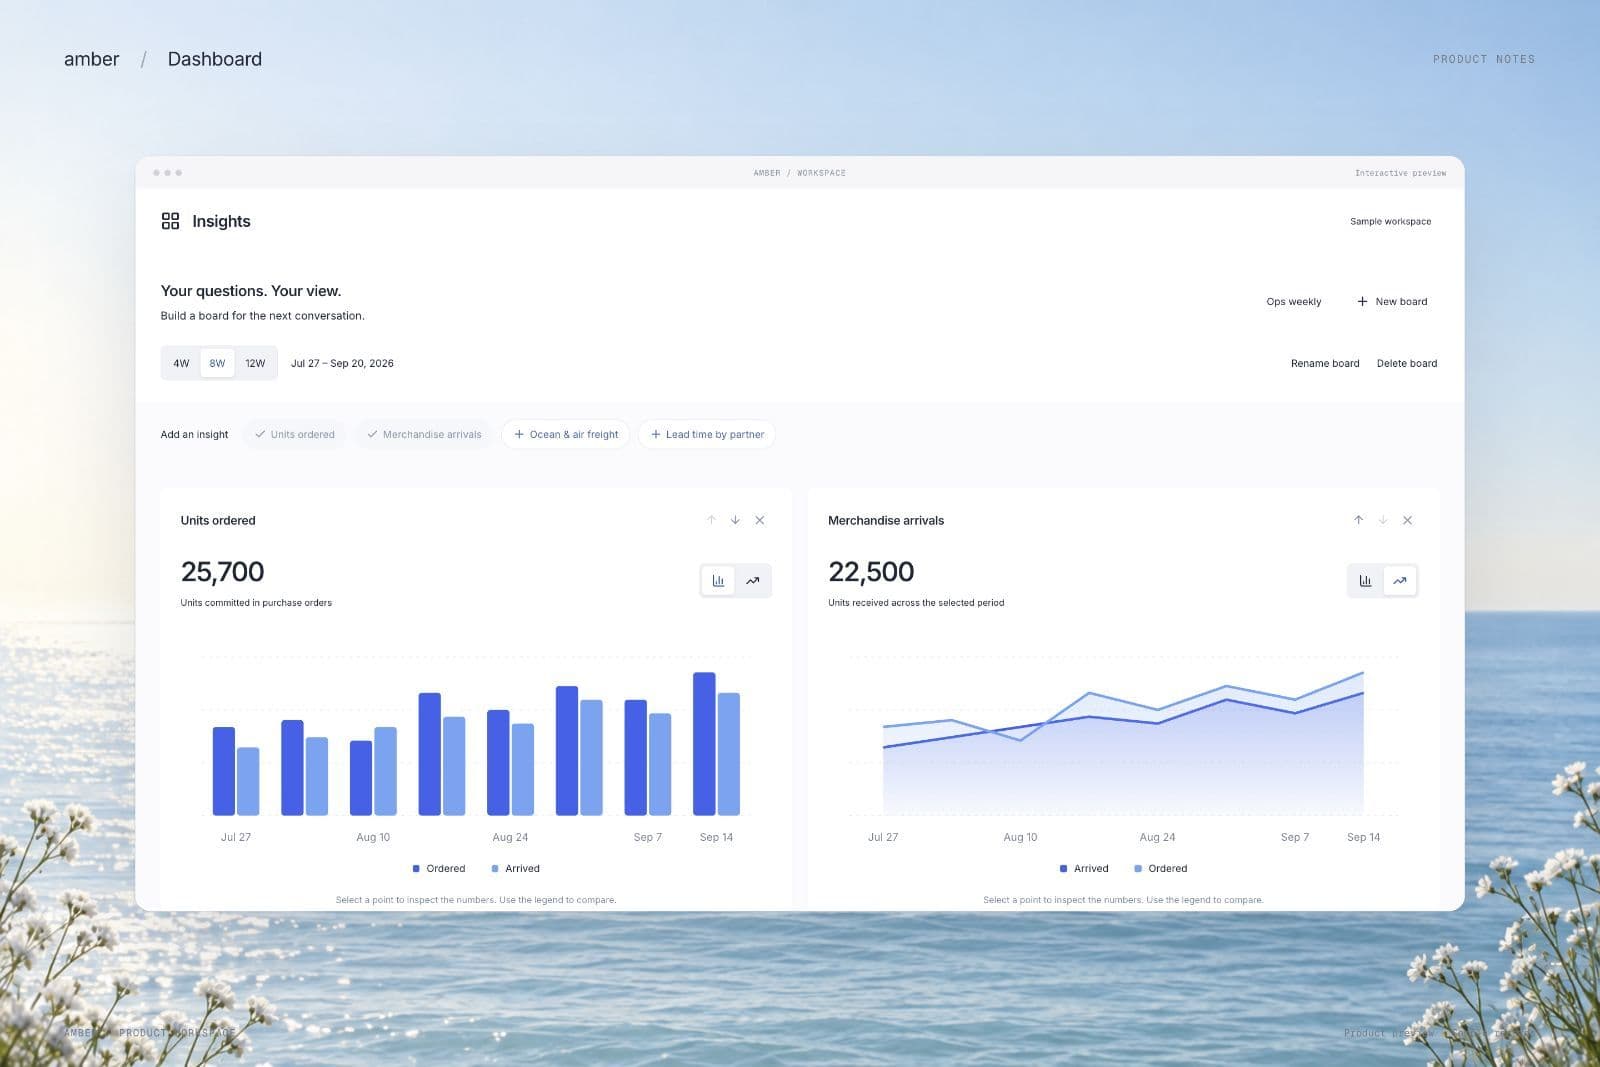Toggle the Units ordered insight chip
This screenshot has width=1600, height=1067.
pos(295,434)
